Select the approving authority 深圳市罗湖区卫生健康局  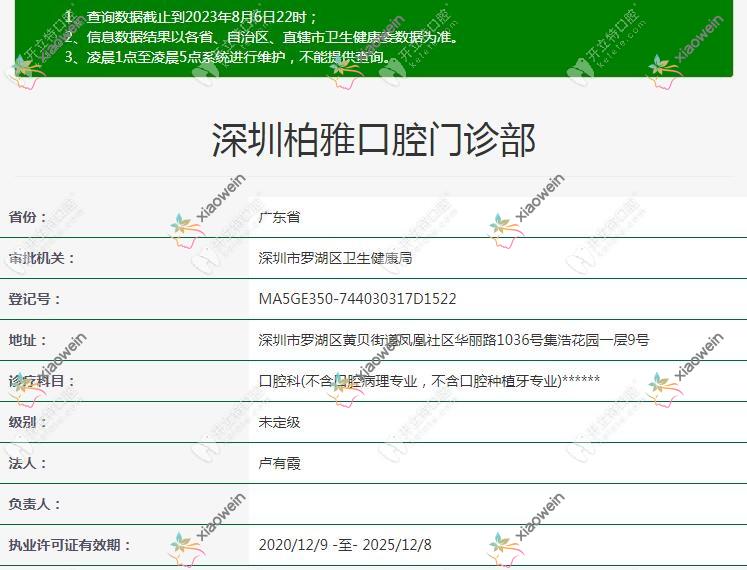point(335,258)
